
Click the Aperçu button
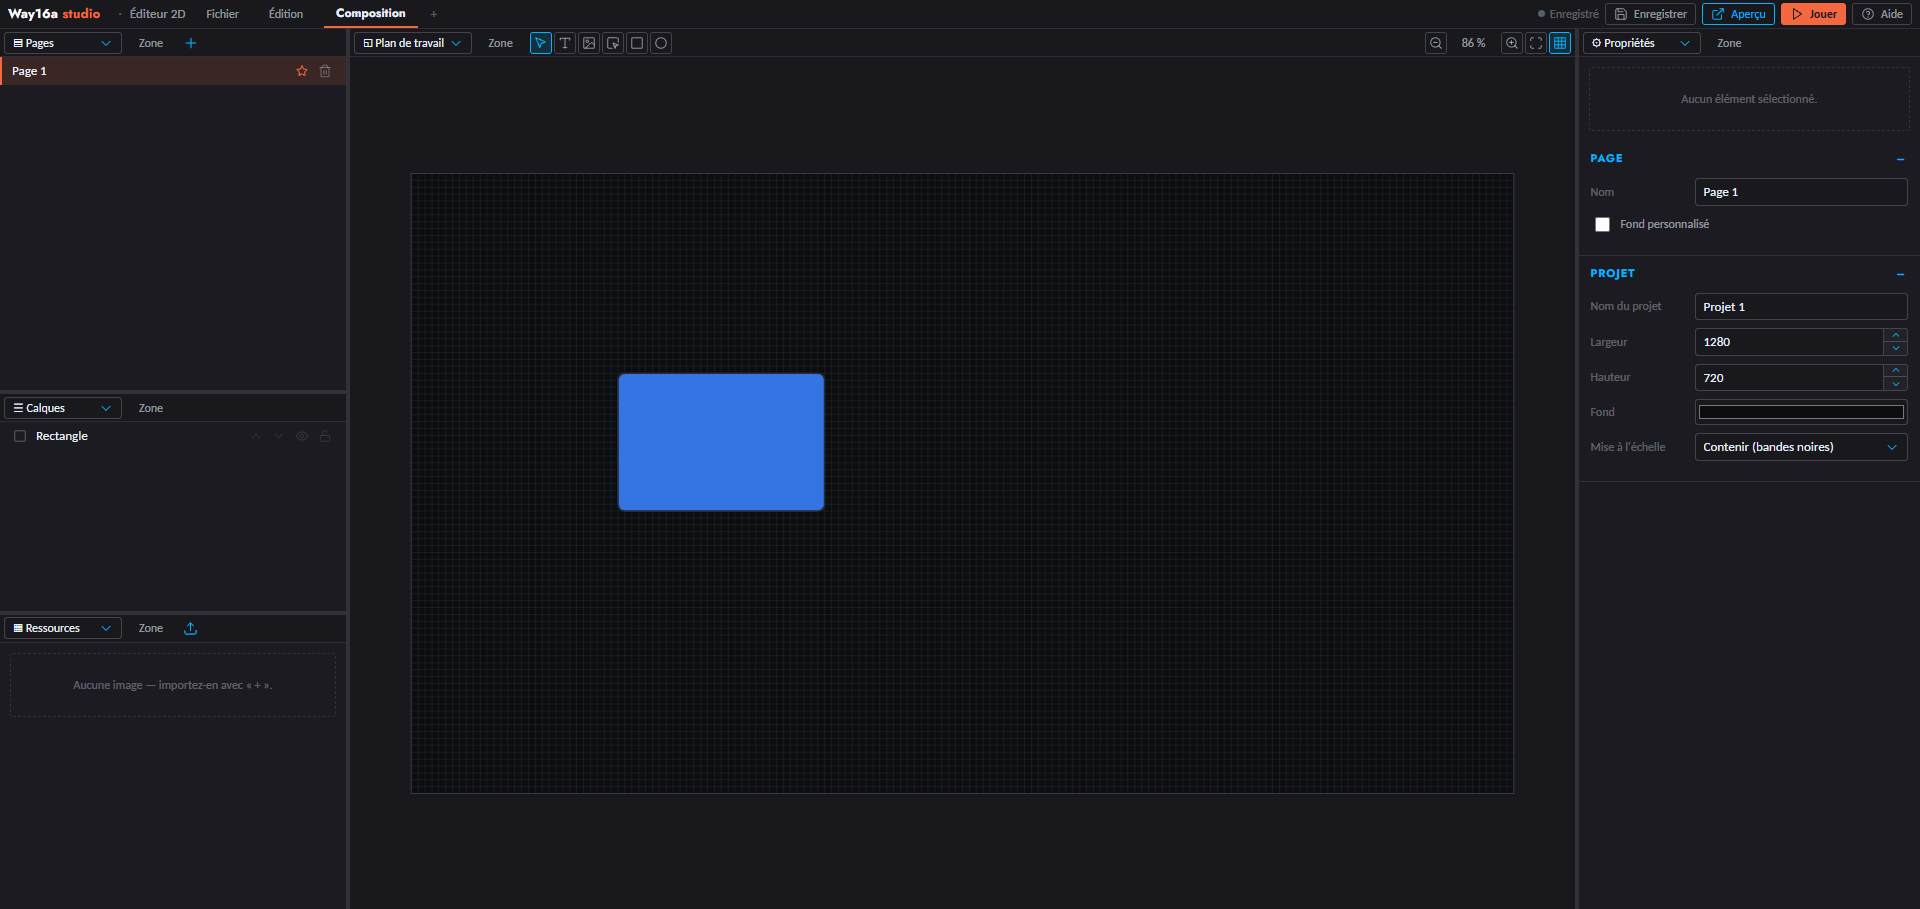point(1738,14)
